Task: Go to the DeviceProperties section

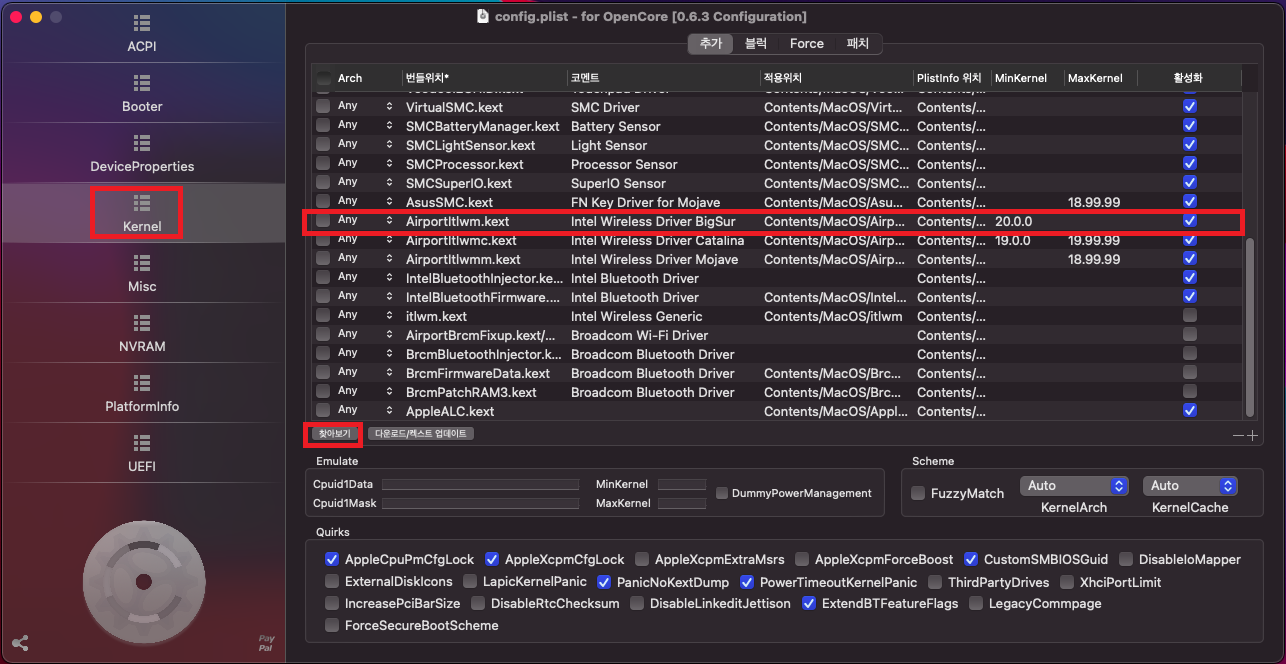Action: point(142,153)
